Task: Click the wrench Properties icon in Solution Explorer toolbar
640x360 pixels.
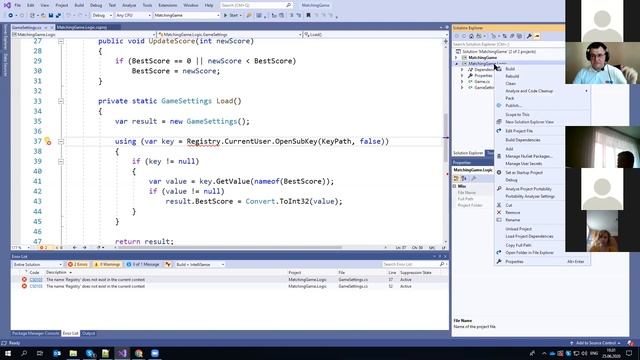Action: click(x=529, y=36)
